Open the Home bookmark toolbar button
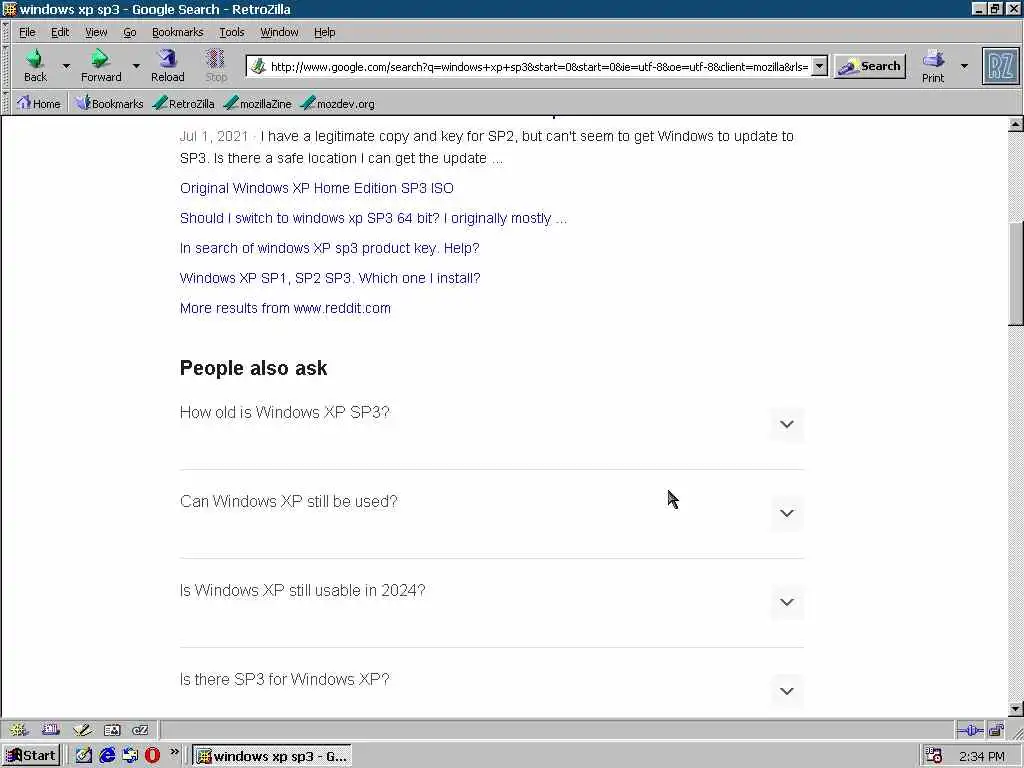Image resolution: width=1024 pixels, height=768 pixels. [x=39, y=103]
